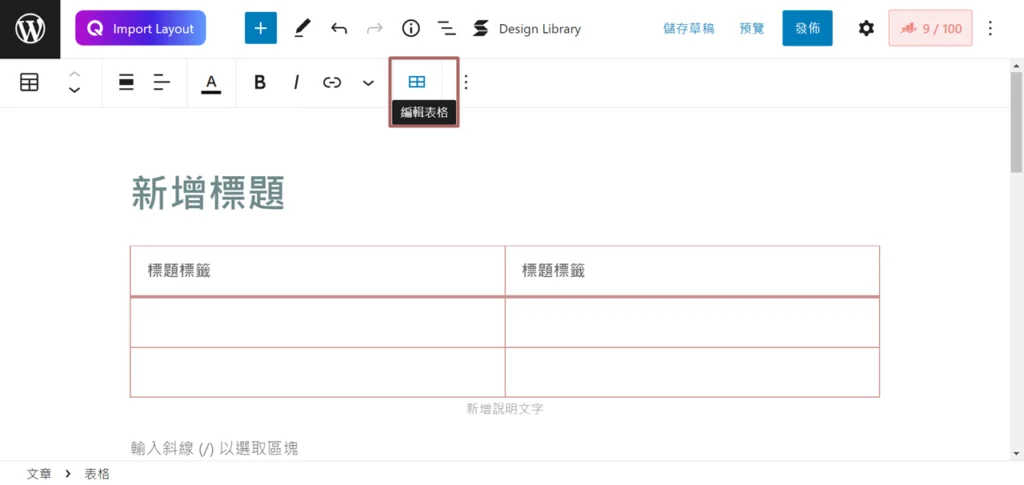Undo the last change

(338, 28)
